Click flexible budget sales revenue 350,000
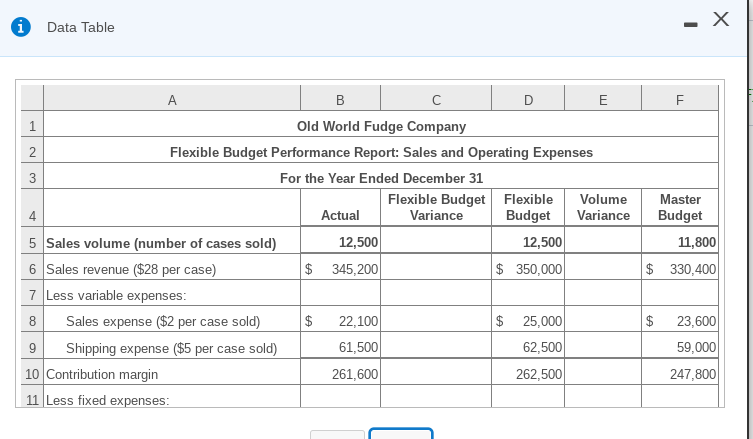The image size is (753, 439). (x=539, y=269)
